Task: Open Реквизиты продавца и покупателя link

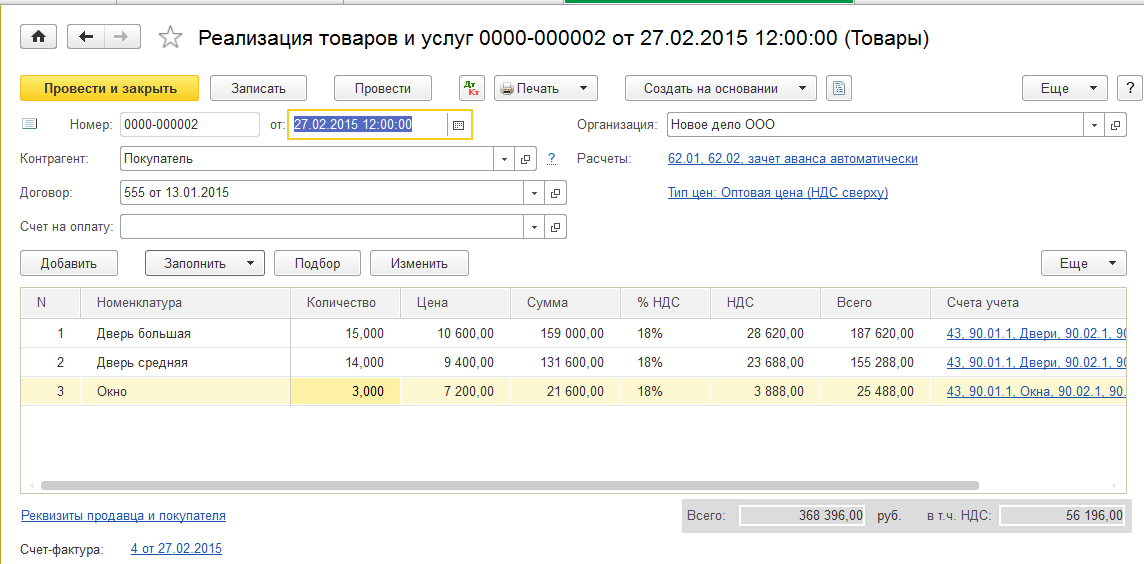Action: click(x=123, y=515)
